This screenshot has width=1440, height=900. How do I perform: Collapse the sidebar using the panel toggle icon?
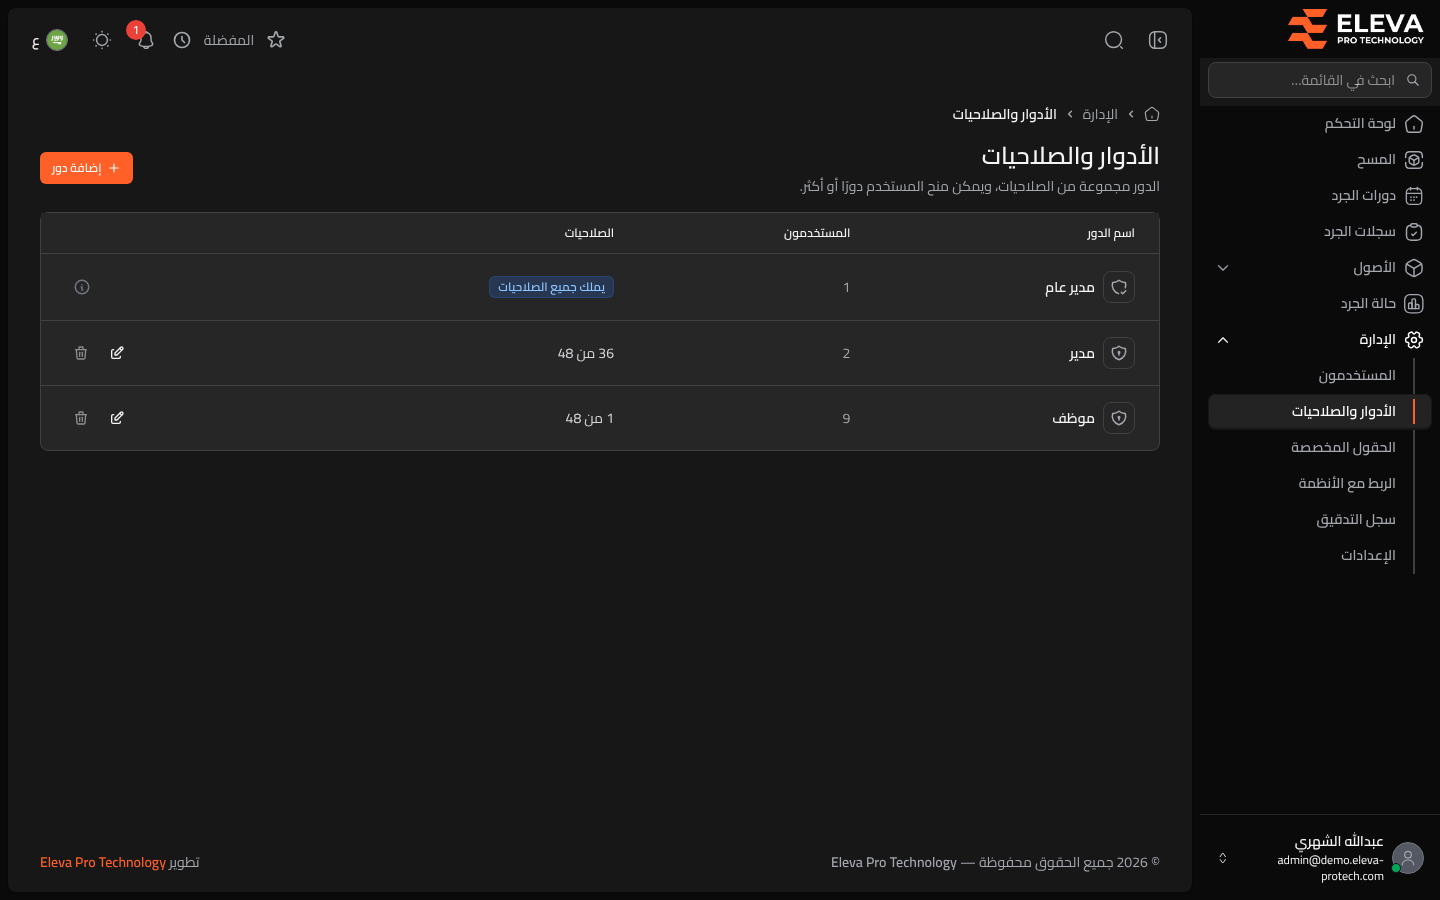1158,40
